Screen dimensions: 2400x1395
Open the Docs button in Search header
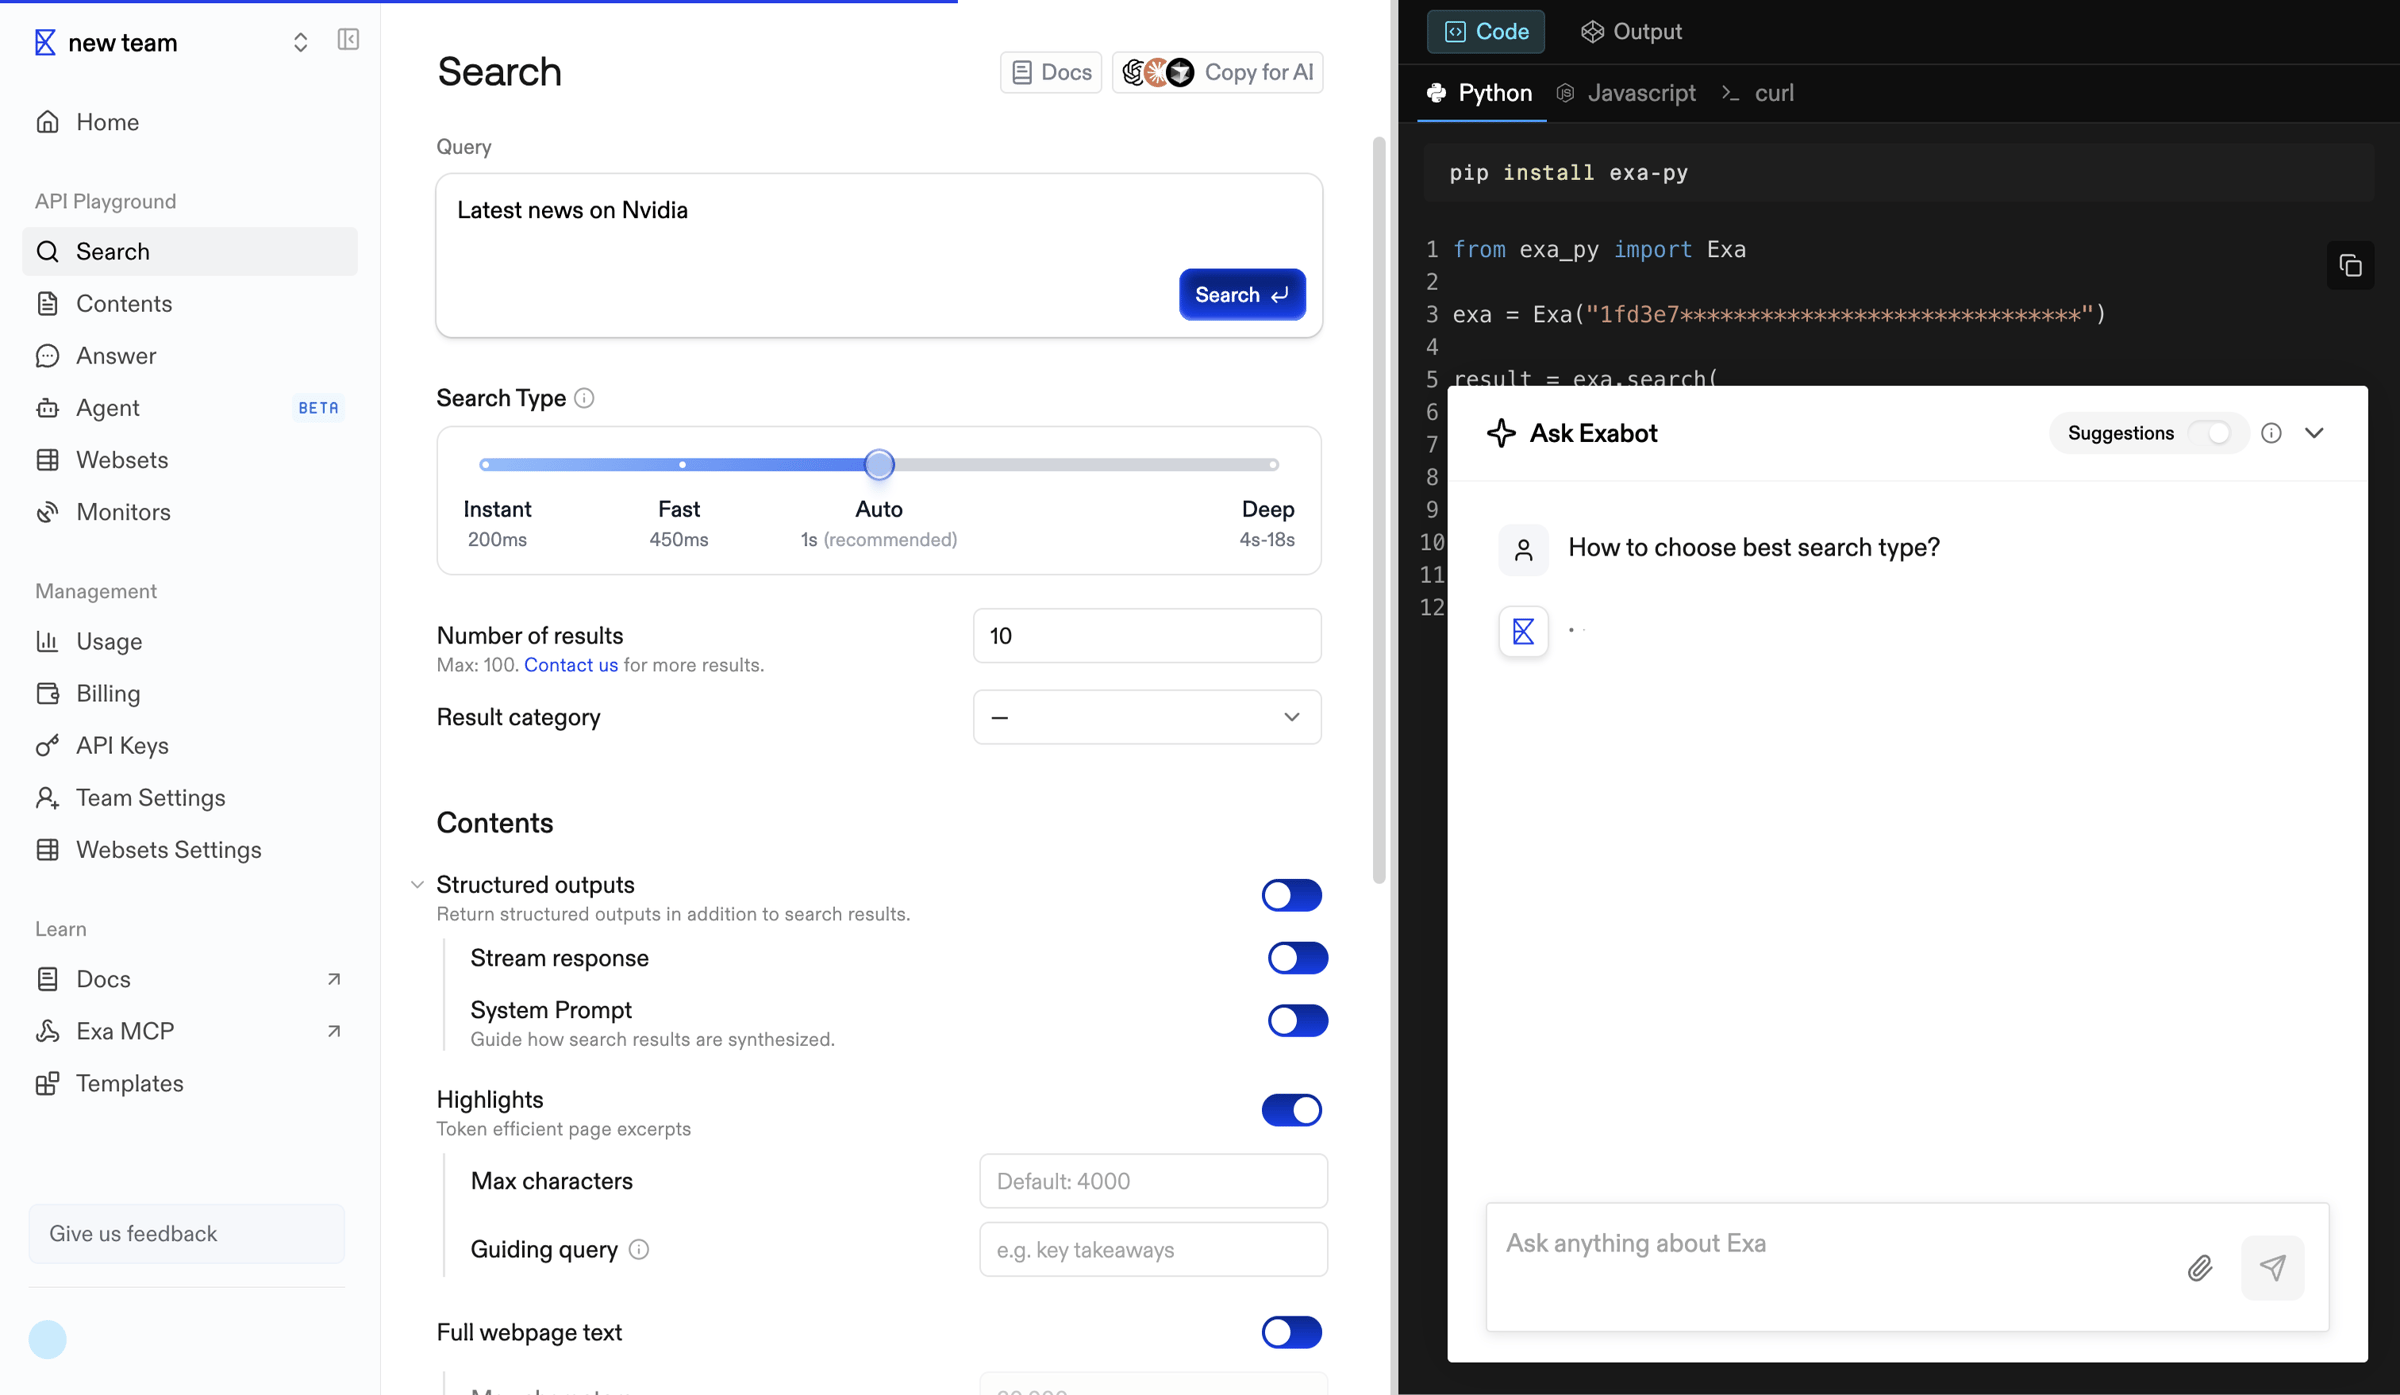pos(1051,72)
